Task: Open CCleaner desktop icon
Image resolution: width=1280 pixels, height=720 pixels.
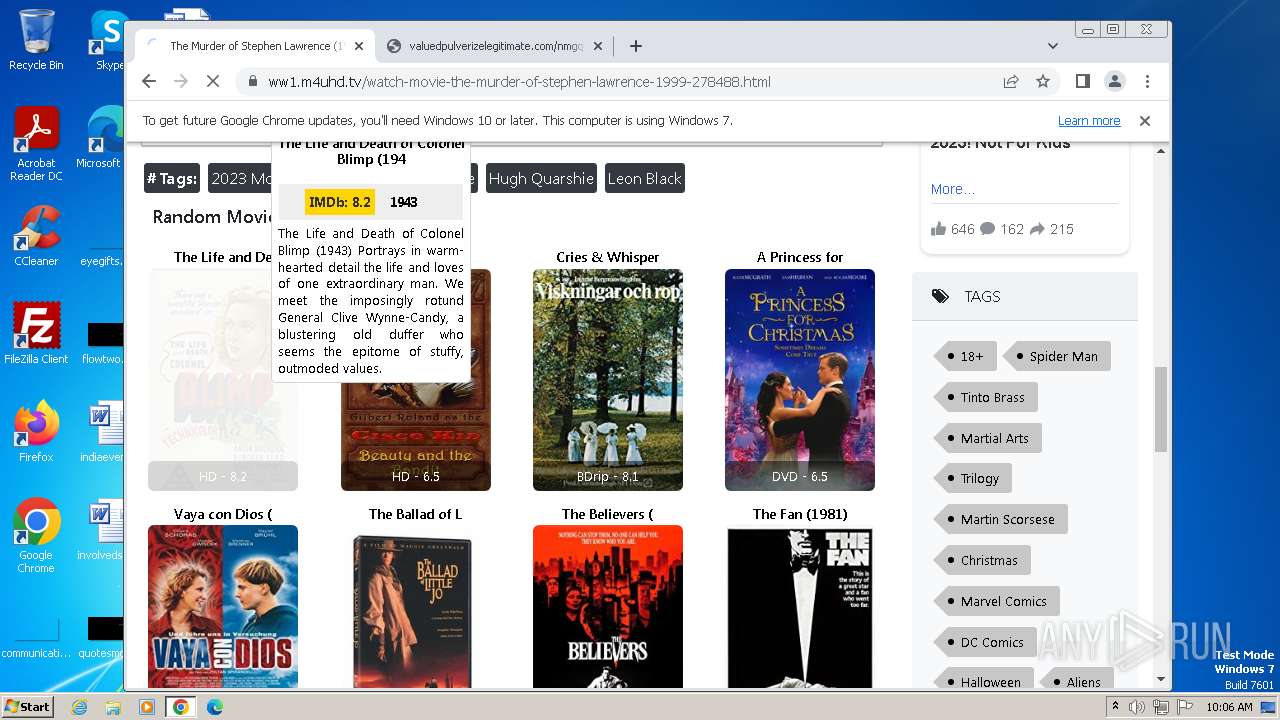Action: pyautogui.click(x=36, y=236)
